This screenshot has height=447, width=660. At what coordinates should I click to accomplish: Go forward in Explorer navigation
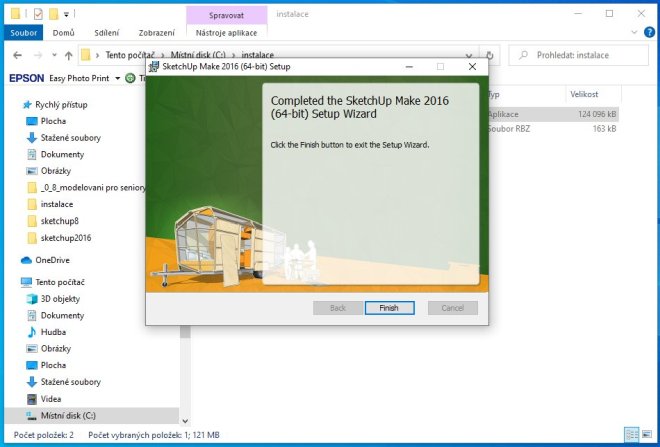38,55
